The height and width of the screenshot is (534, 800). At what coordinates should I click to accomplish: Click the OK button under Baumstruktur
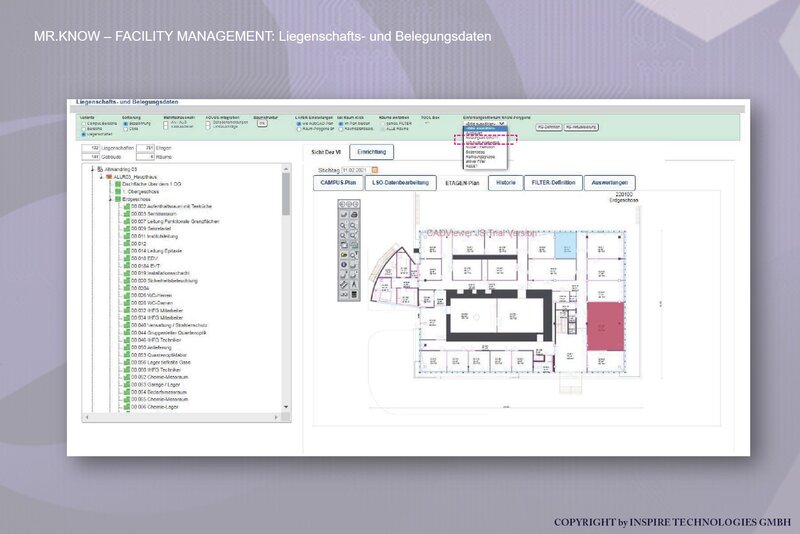pos(262,123)
